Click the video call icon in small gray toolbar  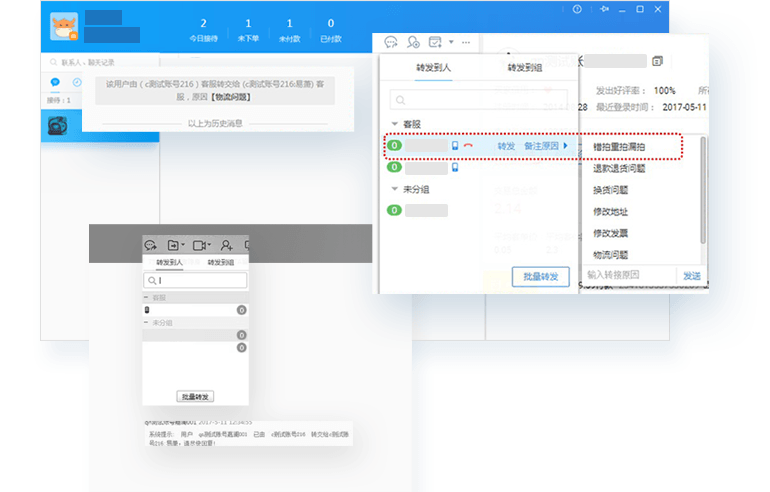pos(199,245)
